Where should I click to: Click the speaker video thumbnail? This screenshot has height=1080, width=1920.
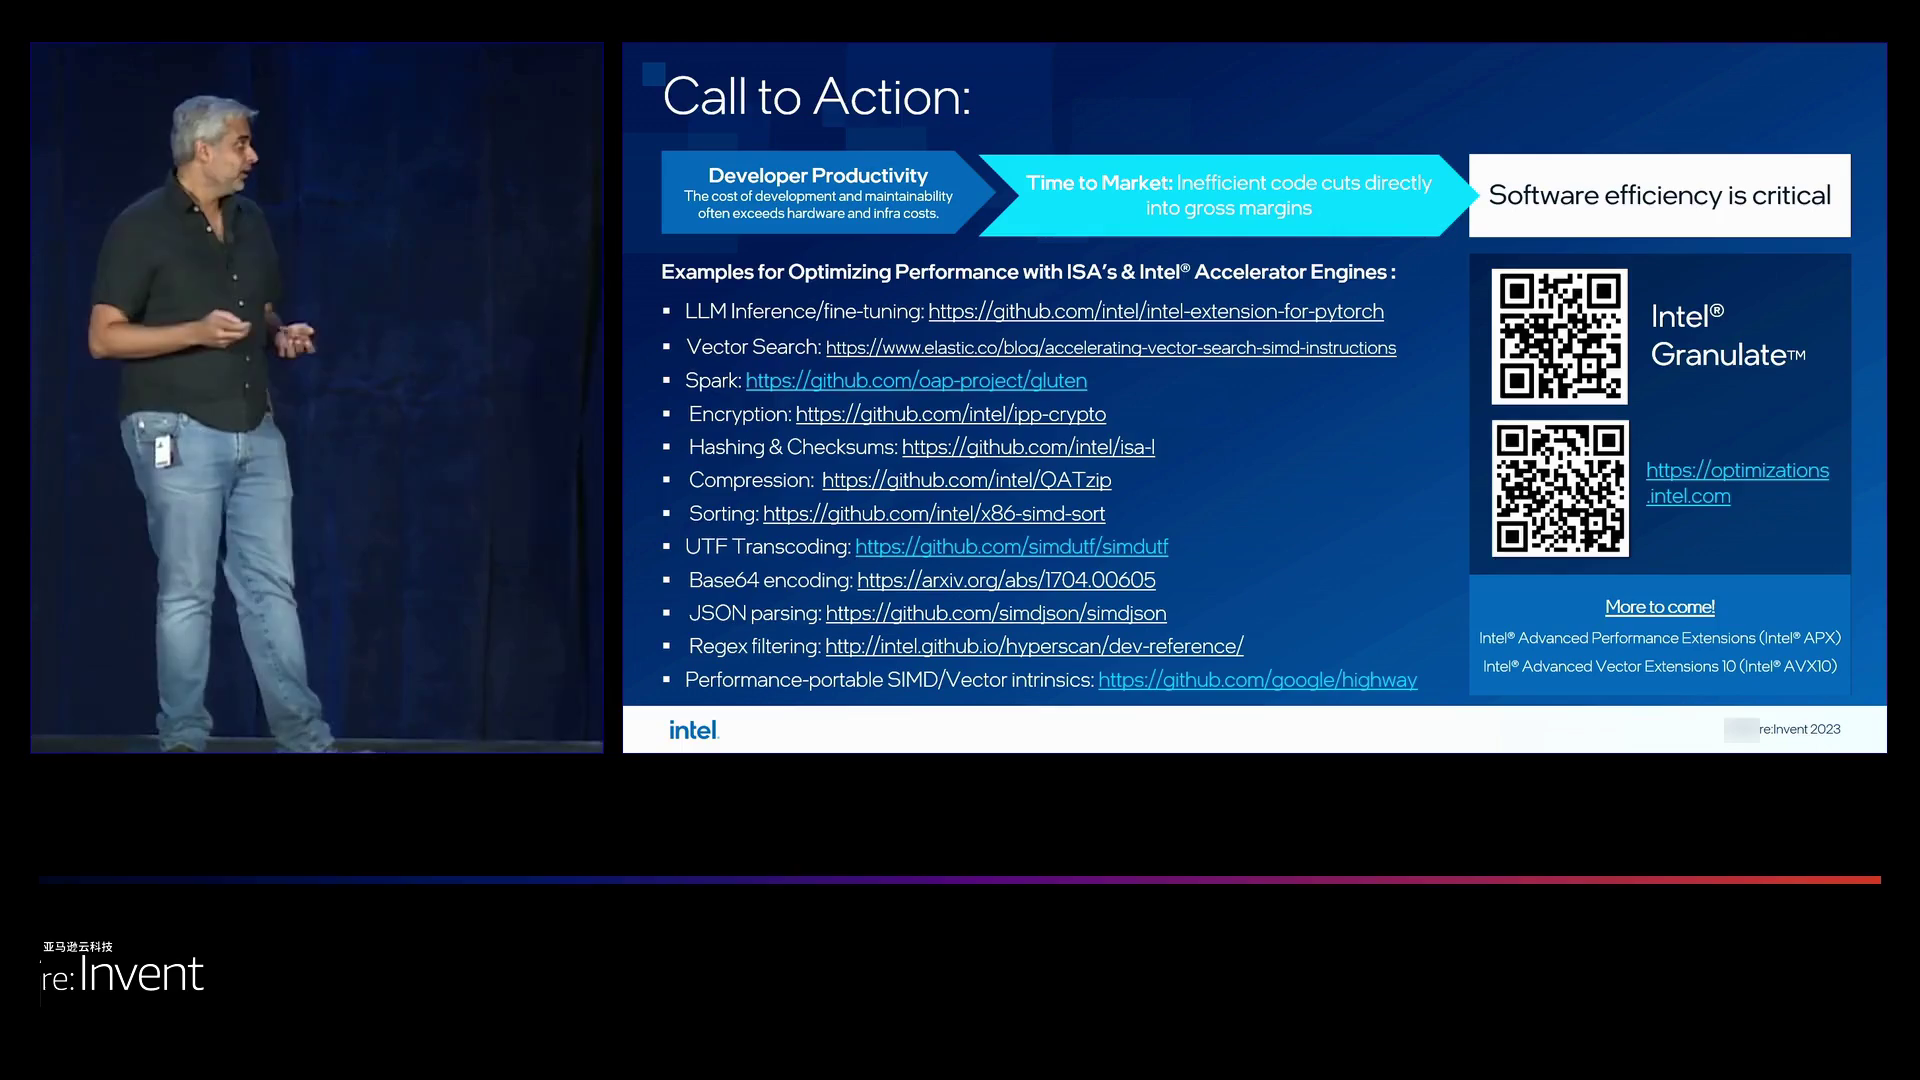click(317, 397)
